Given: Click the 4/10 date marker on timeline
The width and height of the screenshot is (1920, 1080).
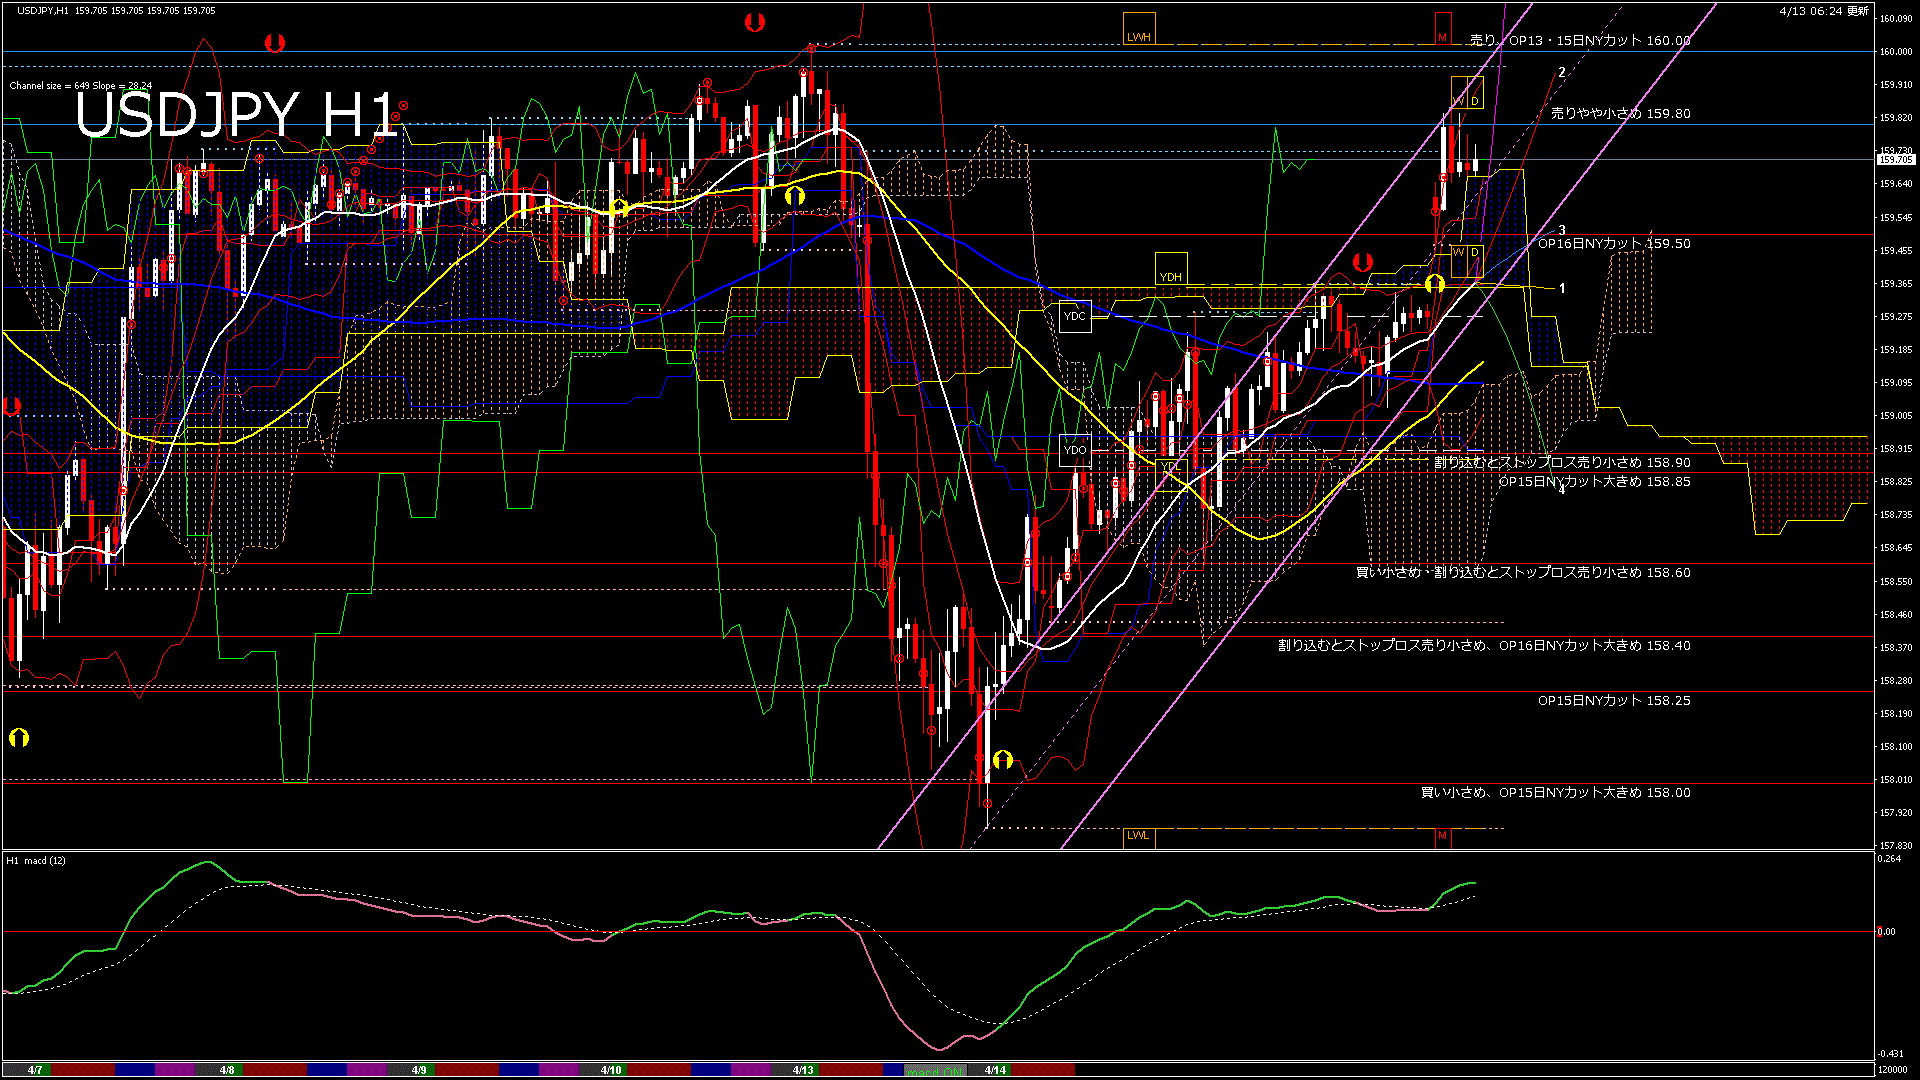Looking at the screenshot, I should (x=611, y=1070).
